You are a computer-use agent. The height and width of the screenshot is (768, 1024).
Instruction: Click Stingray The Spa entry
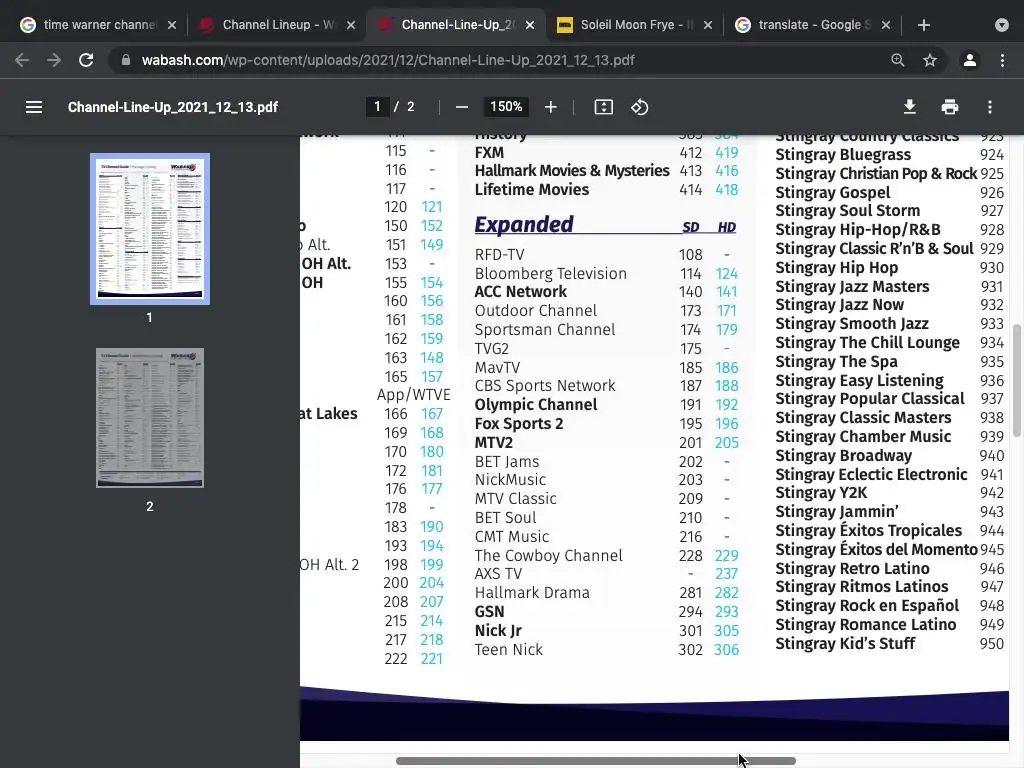click(x=836, y=362)
